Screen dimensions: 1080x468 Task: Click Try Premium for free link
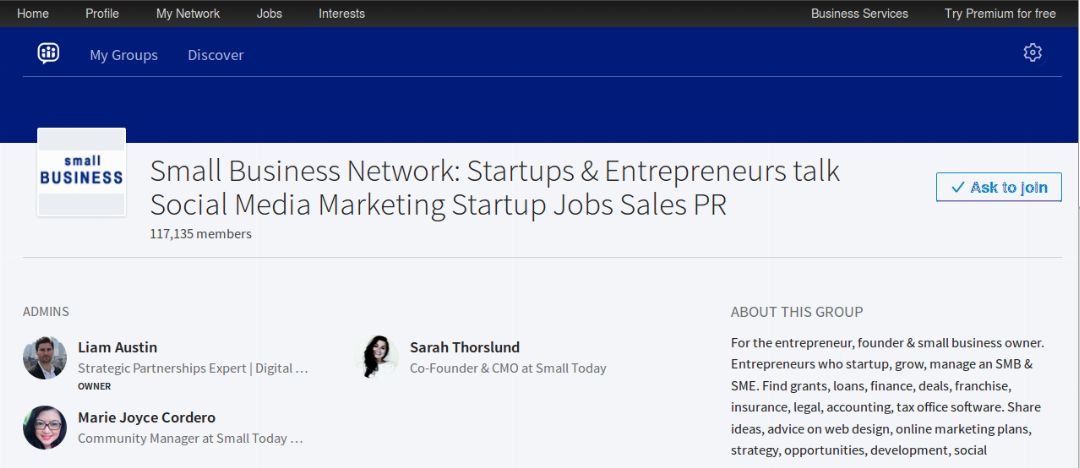(x=1000, y=14)
